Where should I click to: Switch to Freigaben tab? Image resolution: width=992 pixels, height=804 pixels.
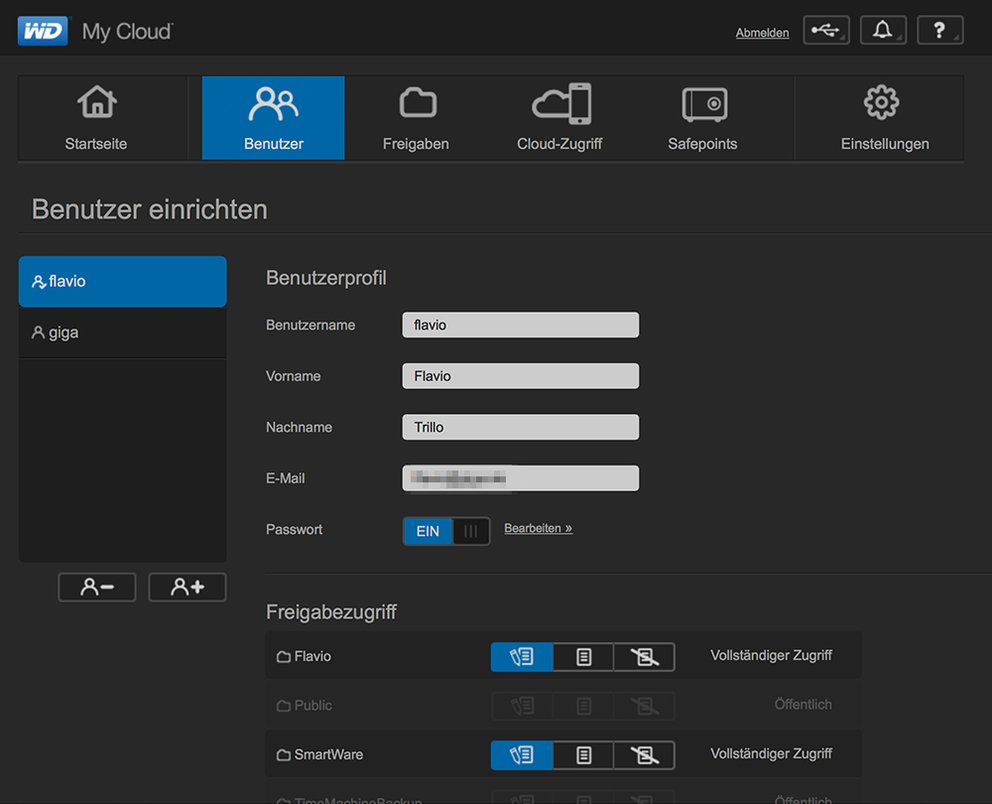pyautogui.click(x=416, y=118)
